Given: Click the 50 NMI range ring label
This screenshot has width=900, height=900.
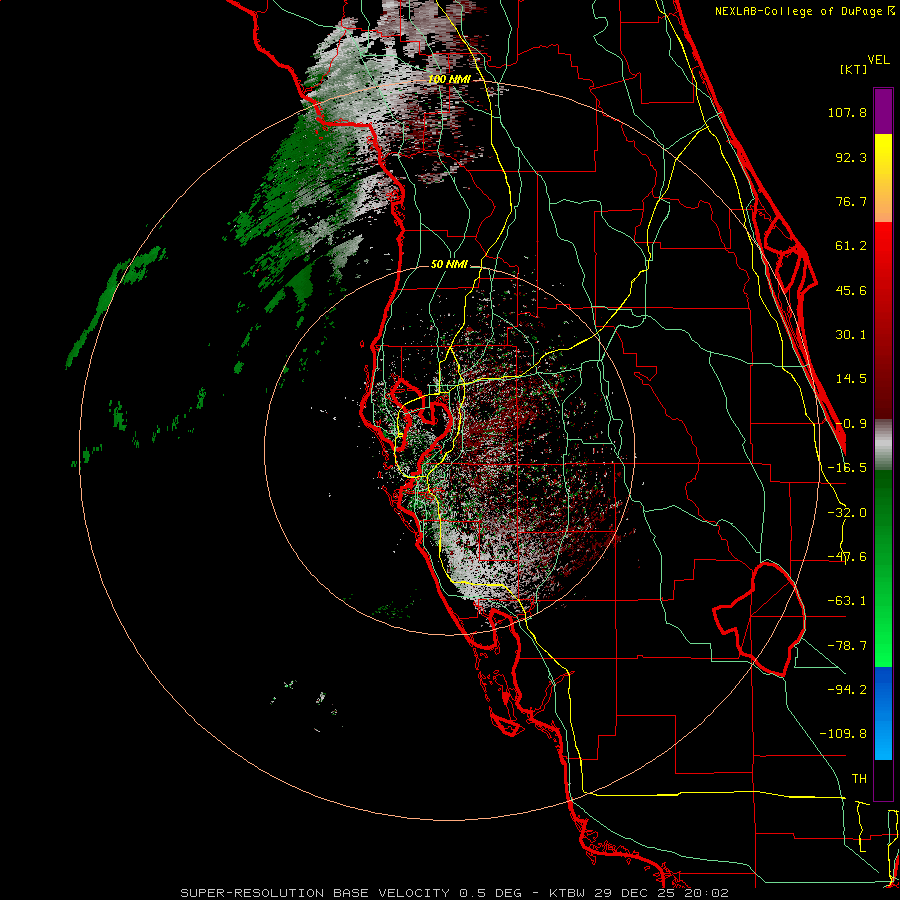Looking at the screenshot, I should click(449, 264).
